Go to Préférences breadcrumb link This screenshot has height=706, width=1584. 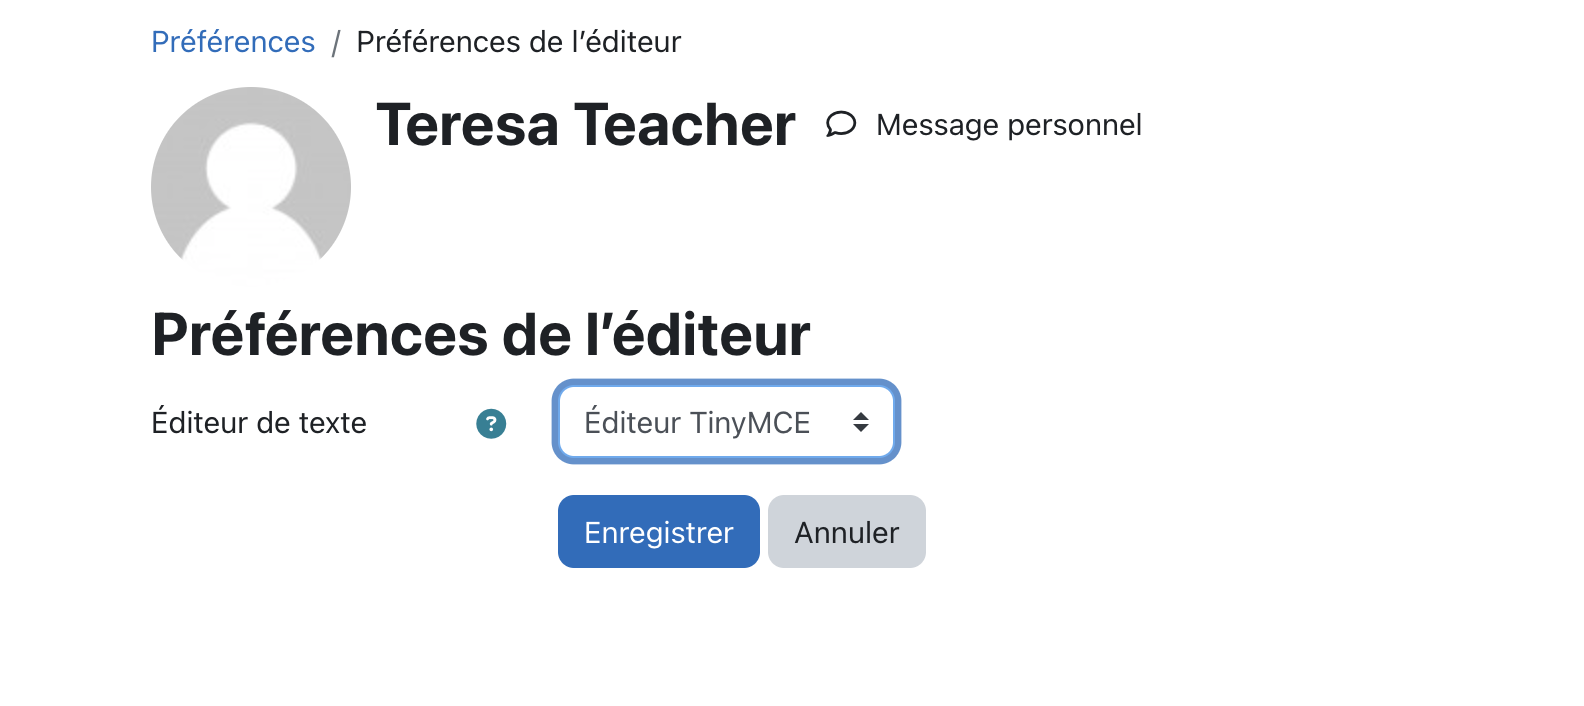(x=233, y=42)
